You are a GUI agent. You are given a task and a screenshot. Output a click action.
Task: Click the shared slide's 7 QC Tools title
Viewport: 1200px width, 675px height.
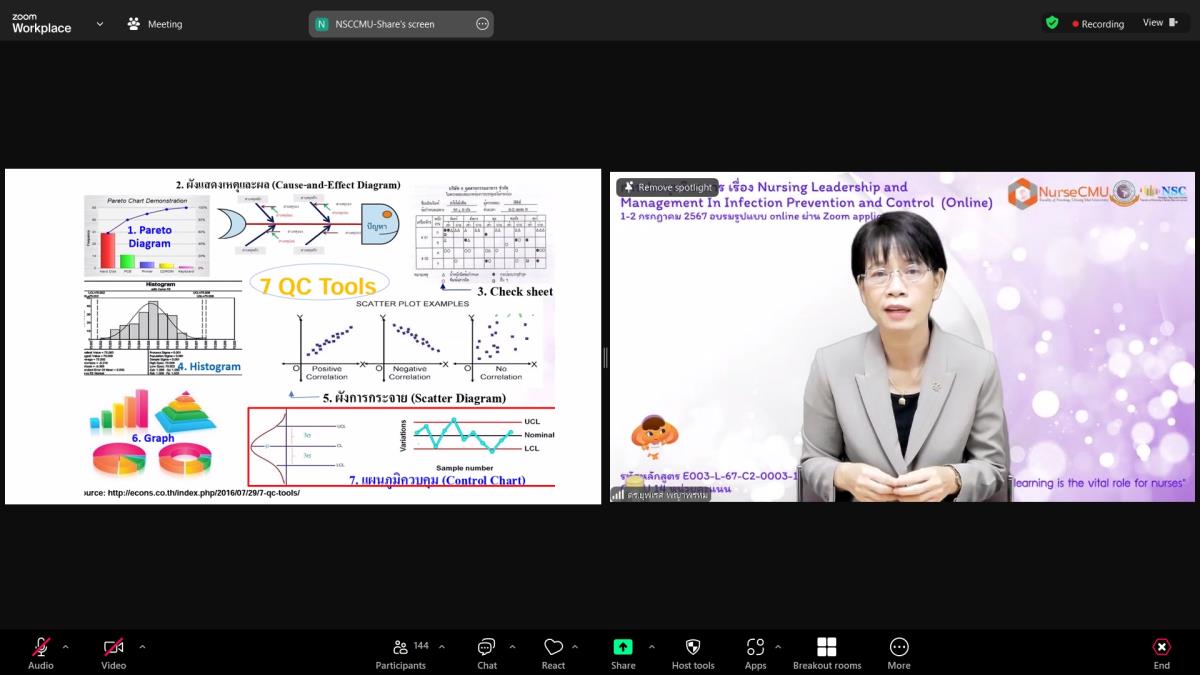click(318, 286)
